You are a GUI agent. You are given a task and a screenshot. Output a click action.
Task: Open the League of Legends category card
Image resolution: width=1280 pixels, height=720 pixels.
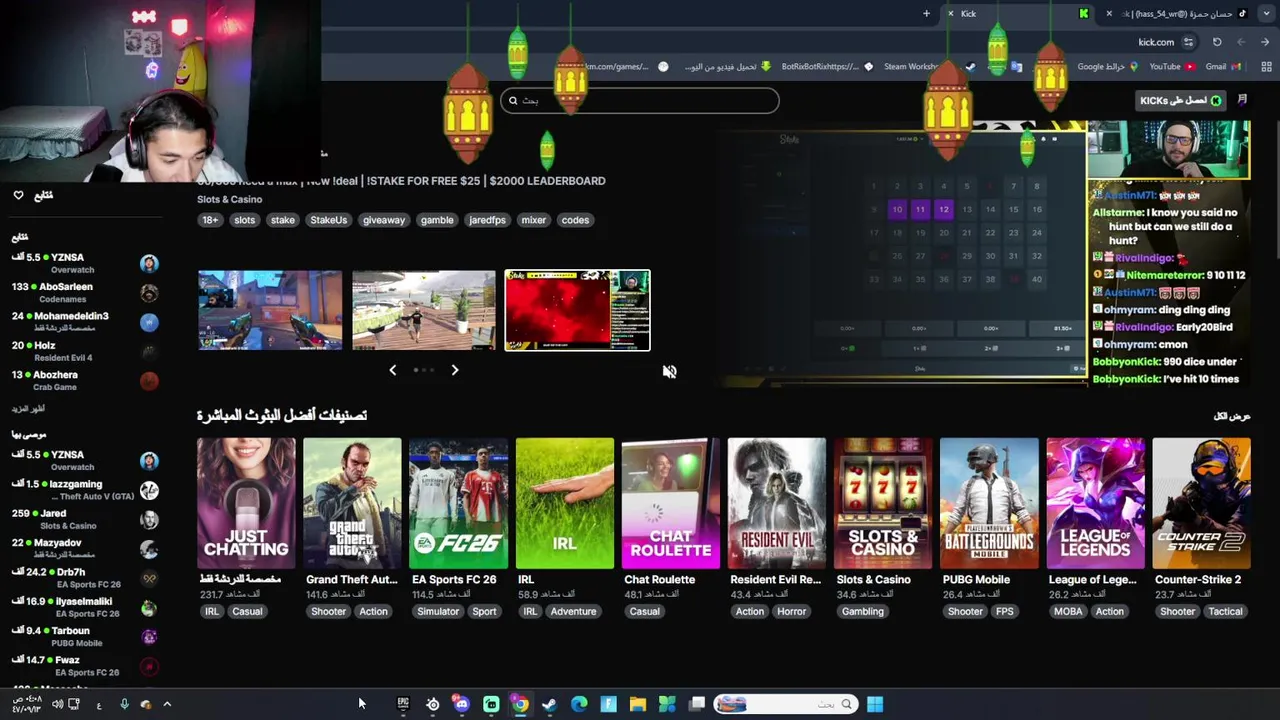pos(1095,503)
